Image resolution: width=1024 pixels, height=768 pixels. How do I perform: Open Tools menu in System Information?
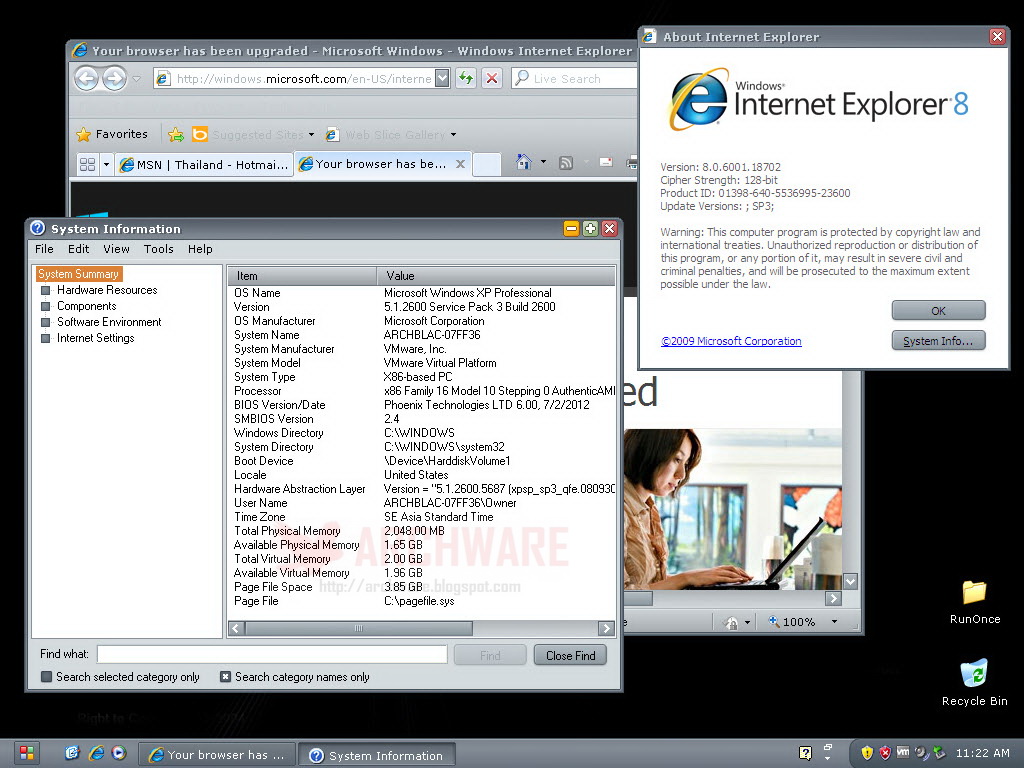(159, 249)
